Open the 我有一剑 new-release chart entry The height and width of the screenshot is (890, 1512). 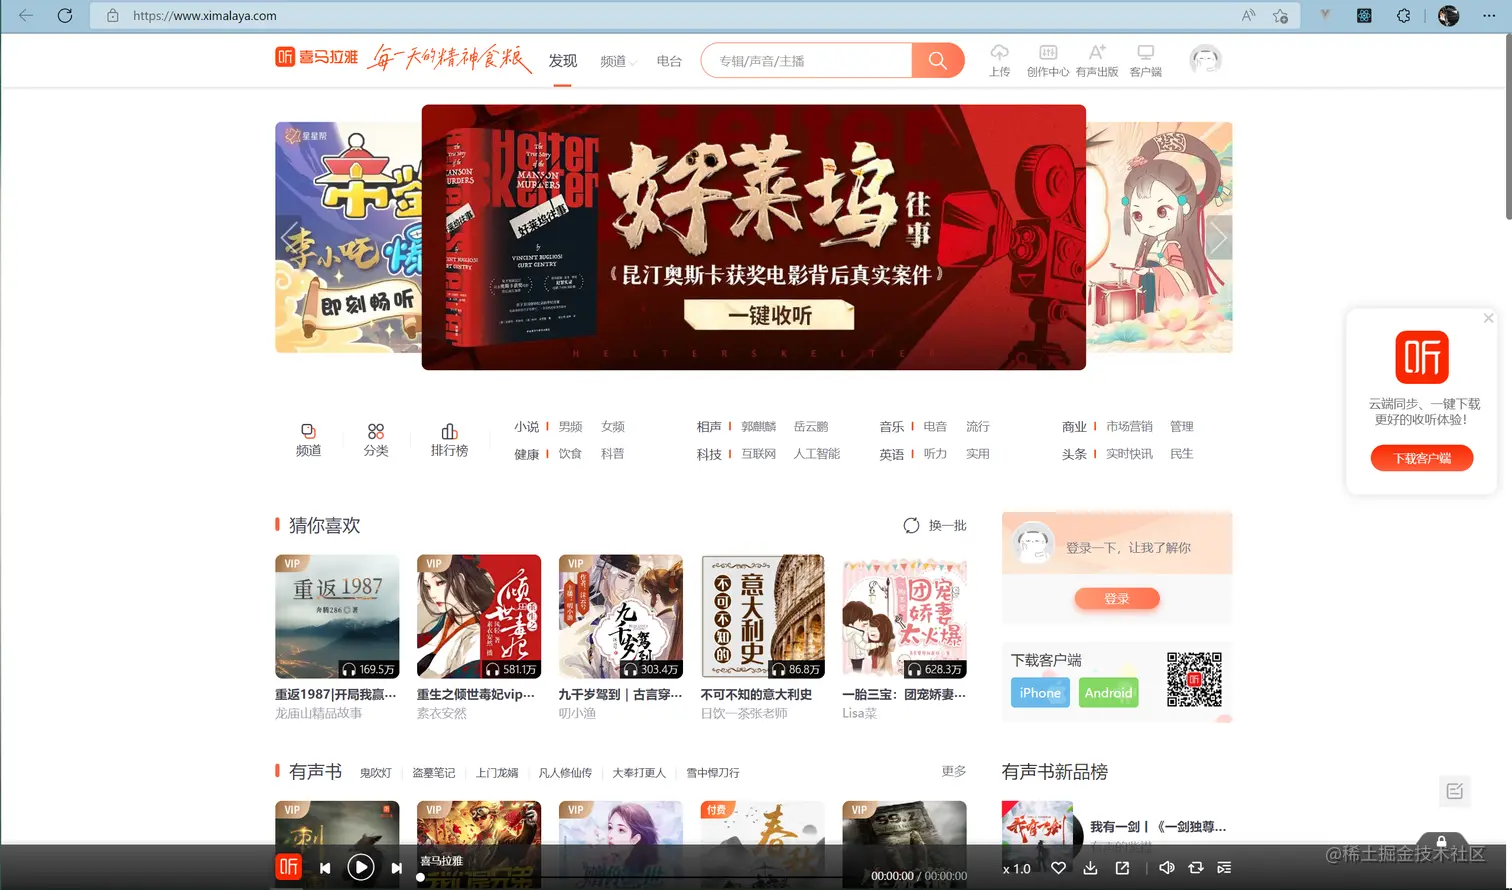[x=1158, y=827]
